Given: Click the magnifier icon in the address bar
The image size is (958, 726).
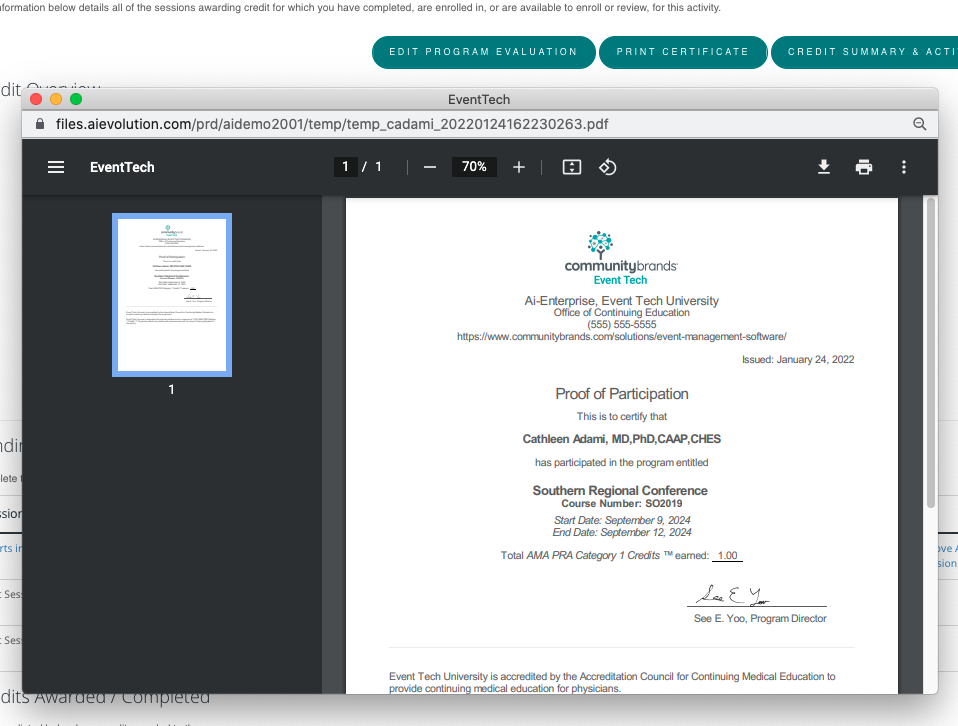Looking at the screenshot, I should click(x=919, y=124).
